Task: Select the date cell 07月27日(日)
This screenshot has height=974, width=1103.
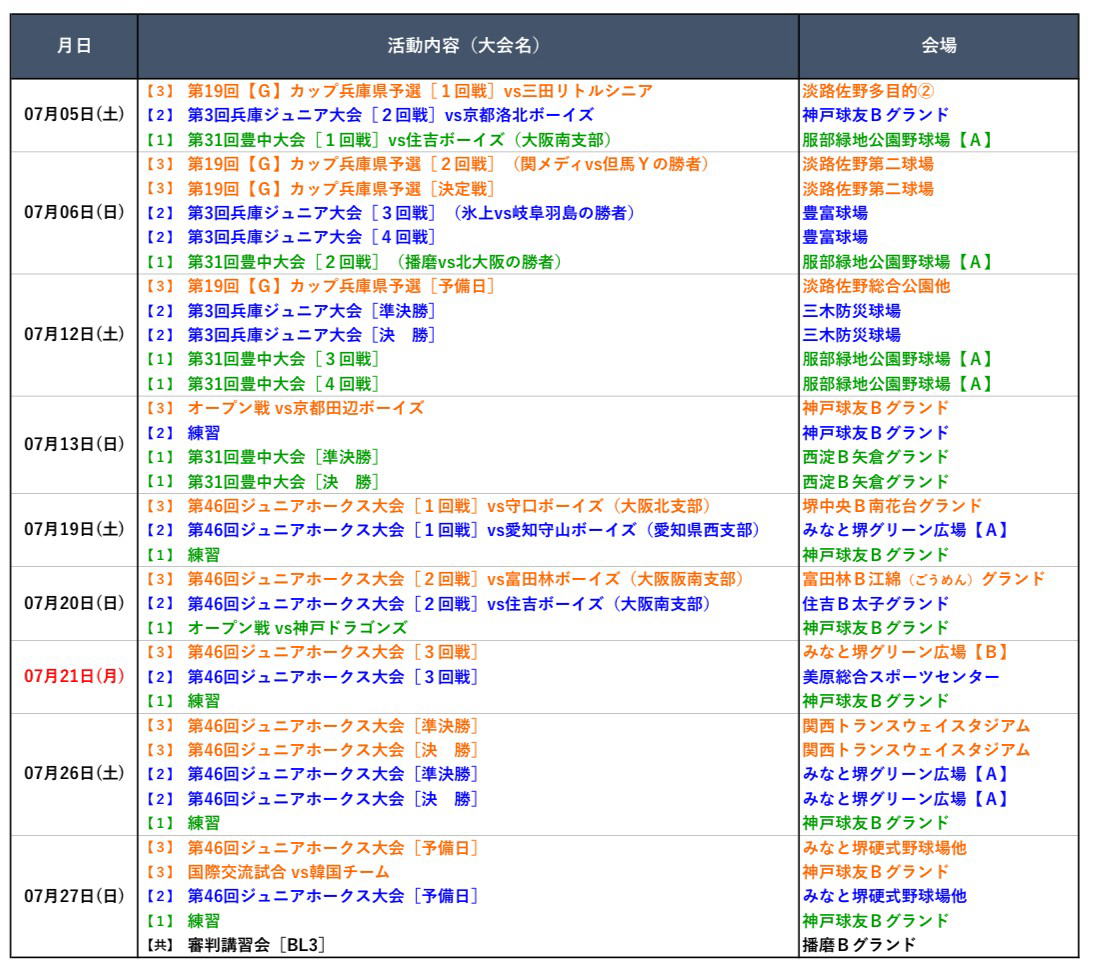Action: point(74,896)
